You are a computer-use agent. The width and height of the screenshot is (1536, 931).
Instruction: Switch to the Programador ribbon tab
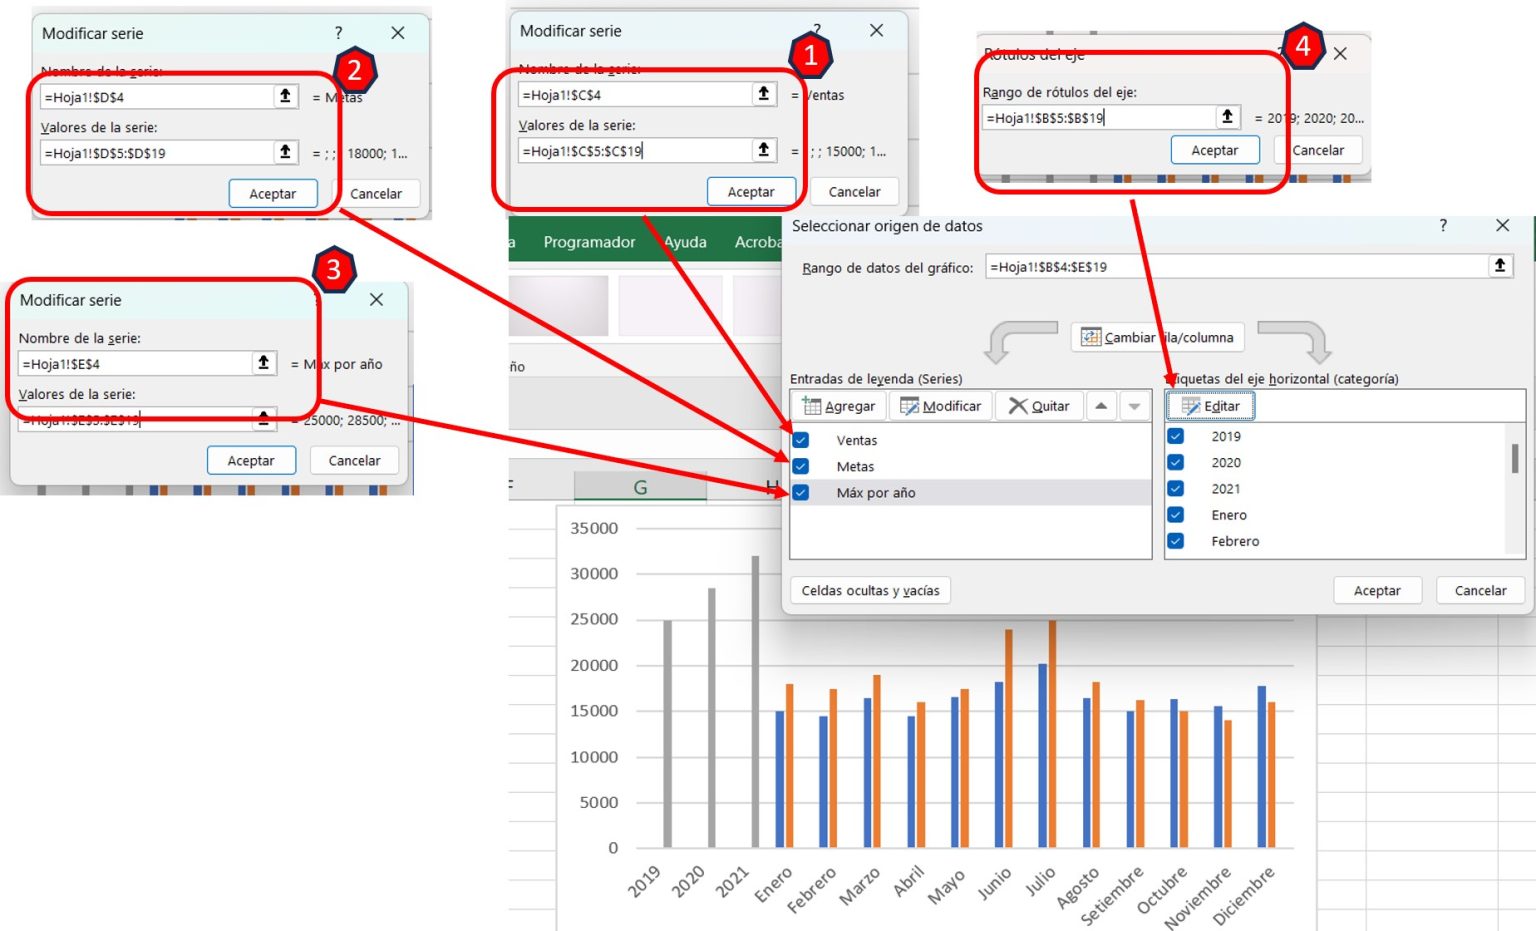(x=589, y=241)
